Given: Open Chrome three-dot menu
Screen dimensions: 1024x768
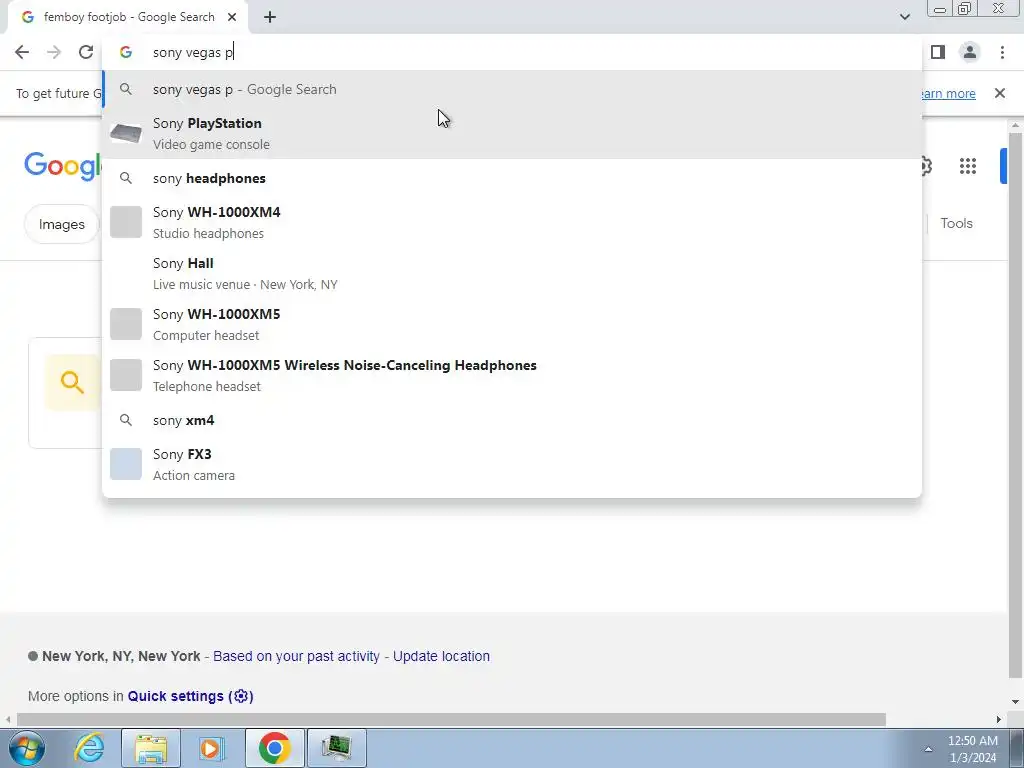Looking at the screenshot, I should pos(1002,52).
